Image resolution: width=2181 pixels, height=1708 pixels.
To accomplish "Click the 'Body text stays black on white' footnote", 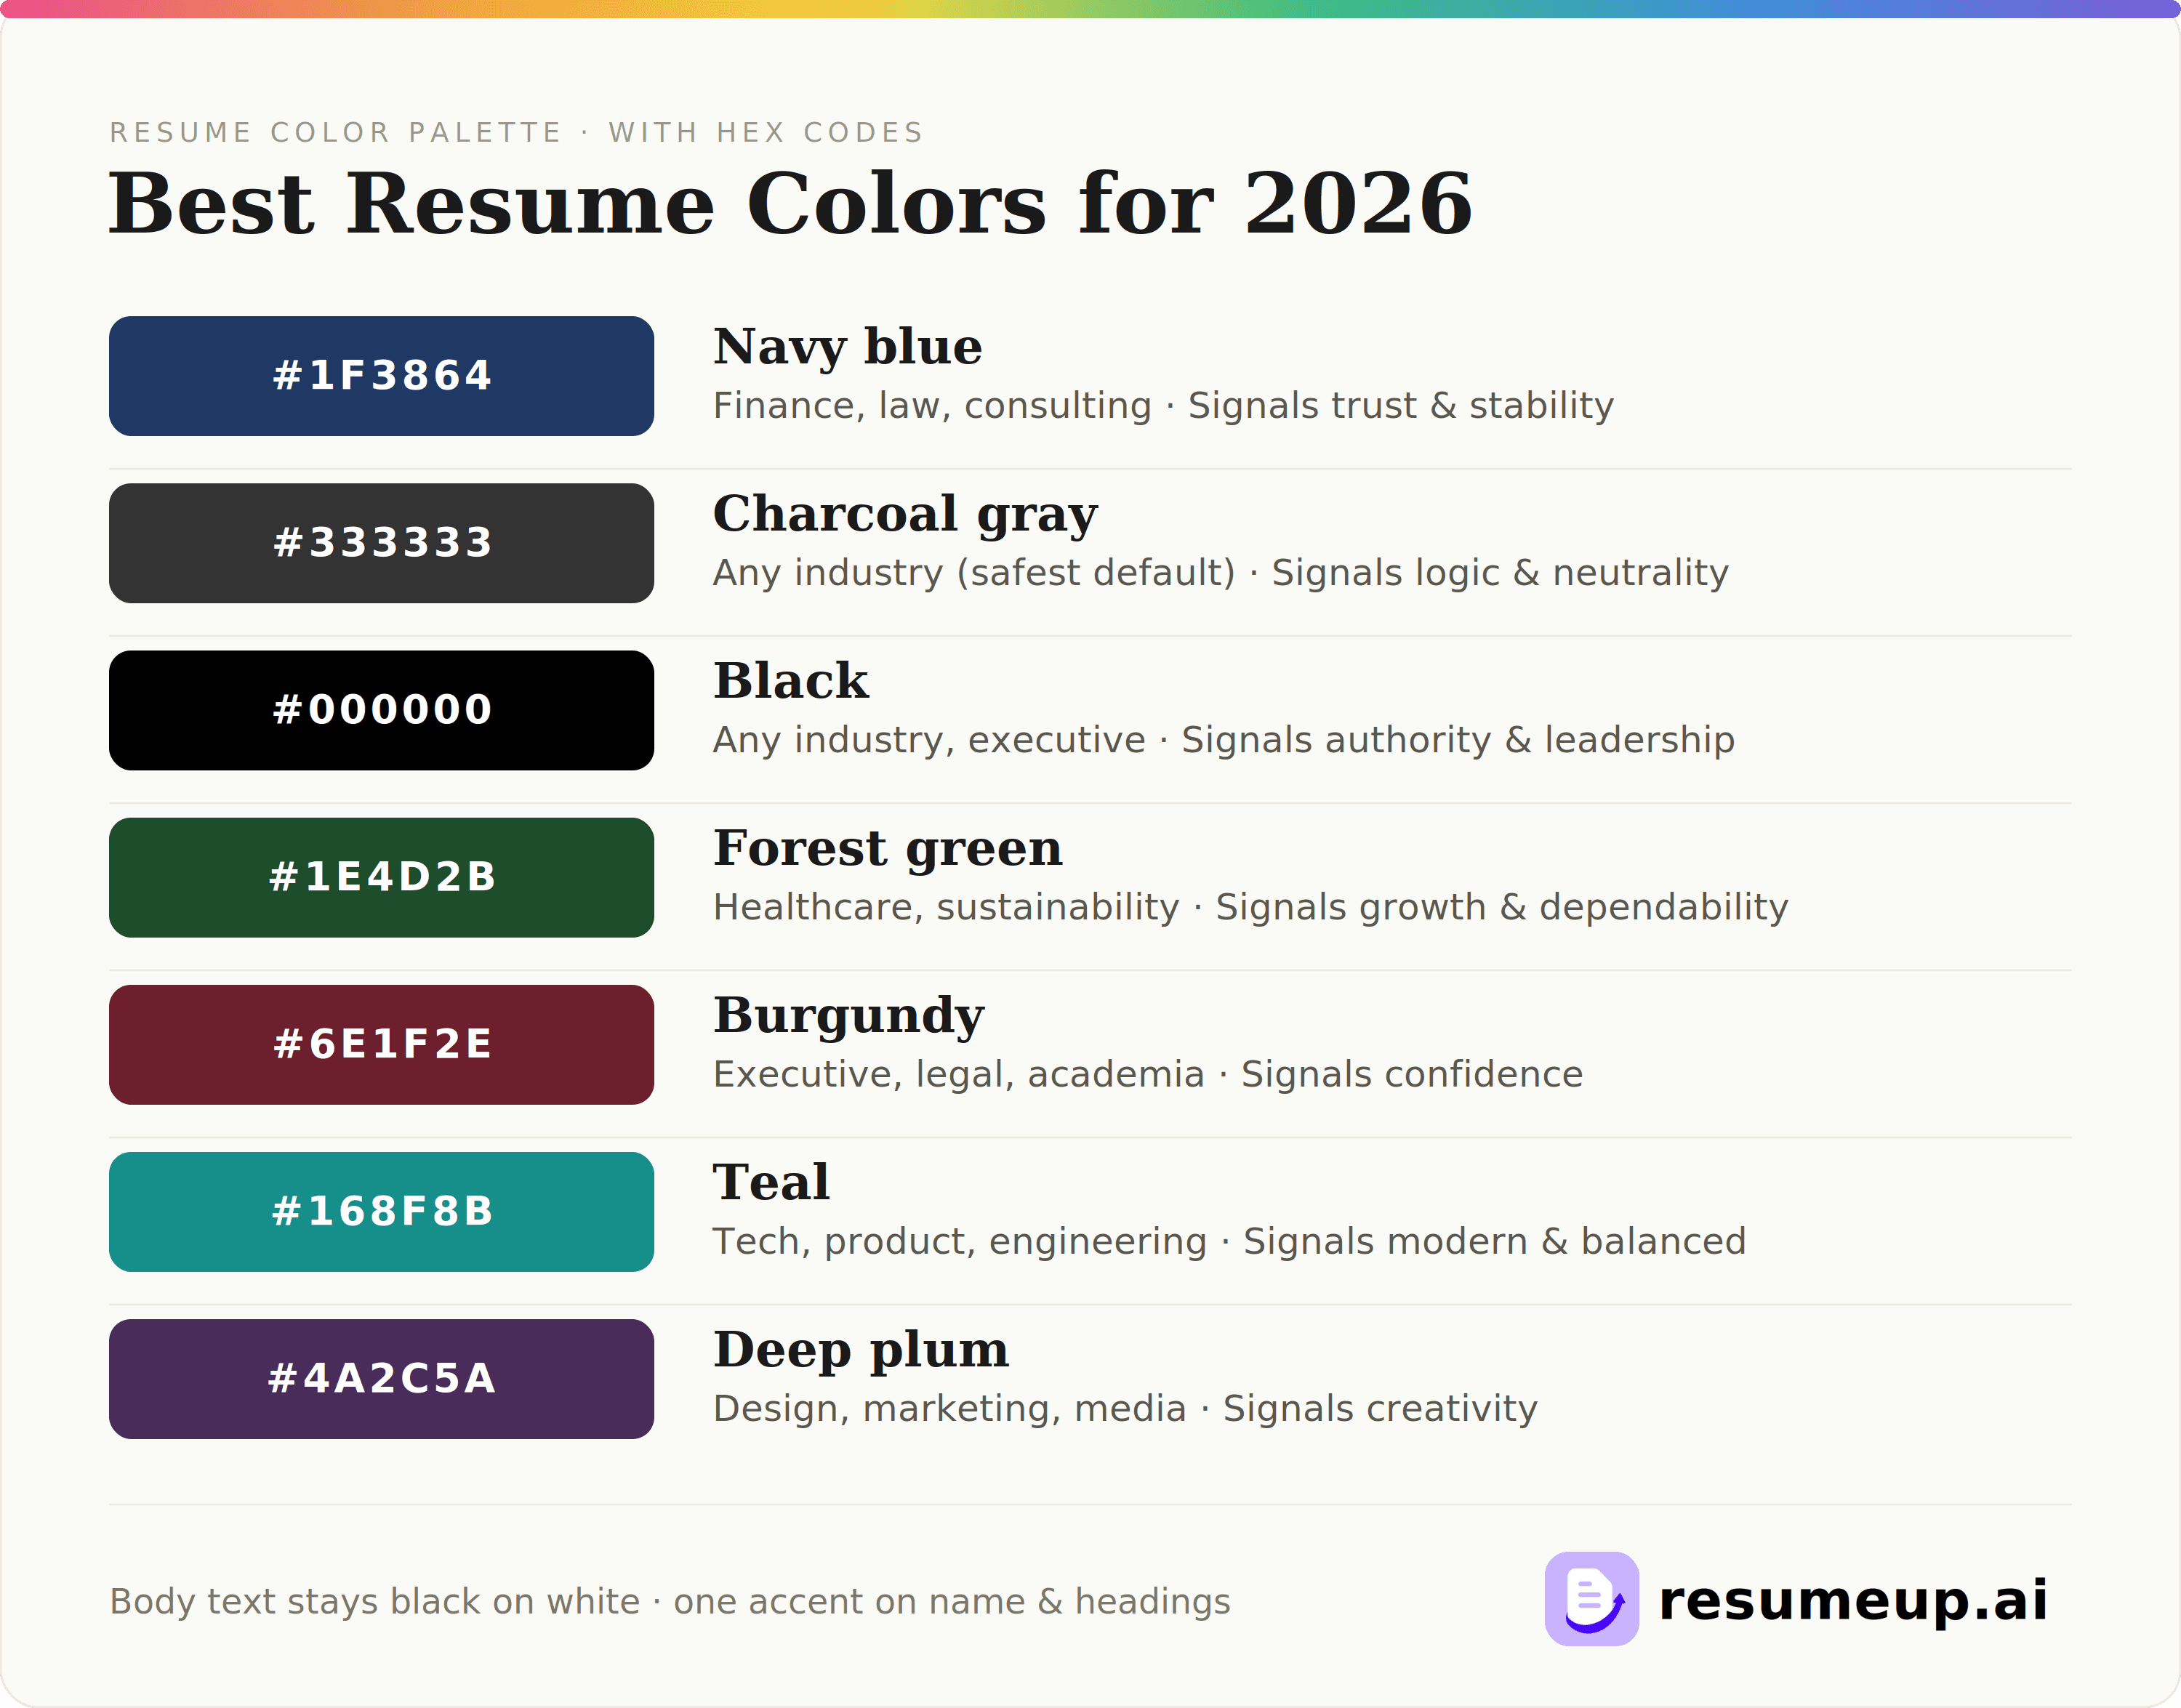I will (670, 1601).
